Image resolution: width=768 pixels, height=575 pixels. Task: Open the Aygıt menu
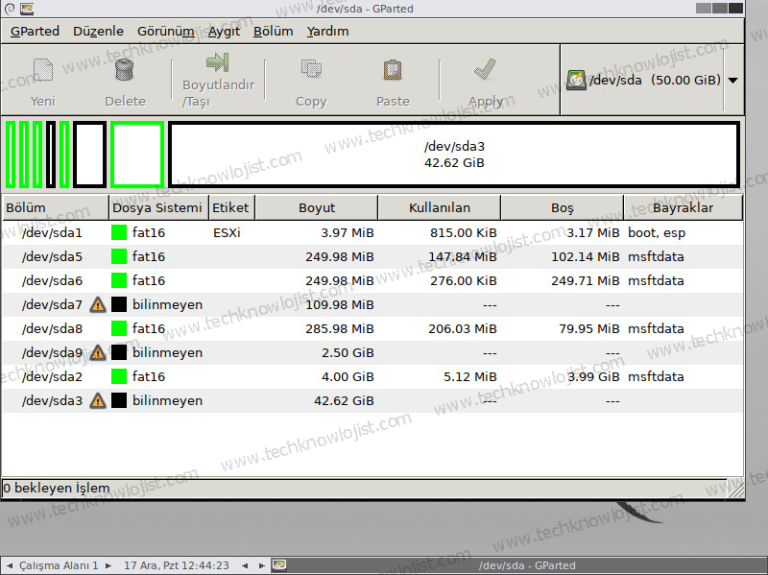pos(223,31)
